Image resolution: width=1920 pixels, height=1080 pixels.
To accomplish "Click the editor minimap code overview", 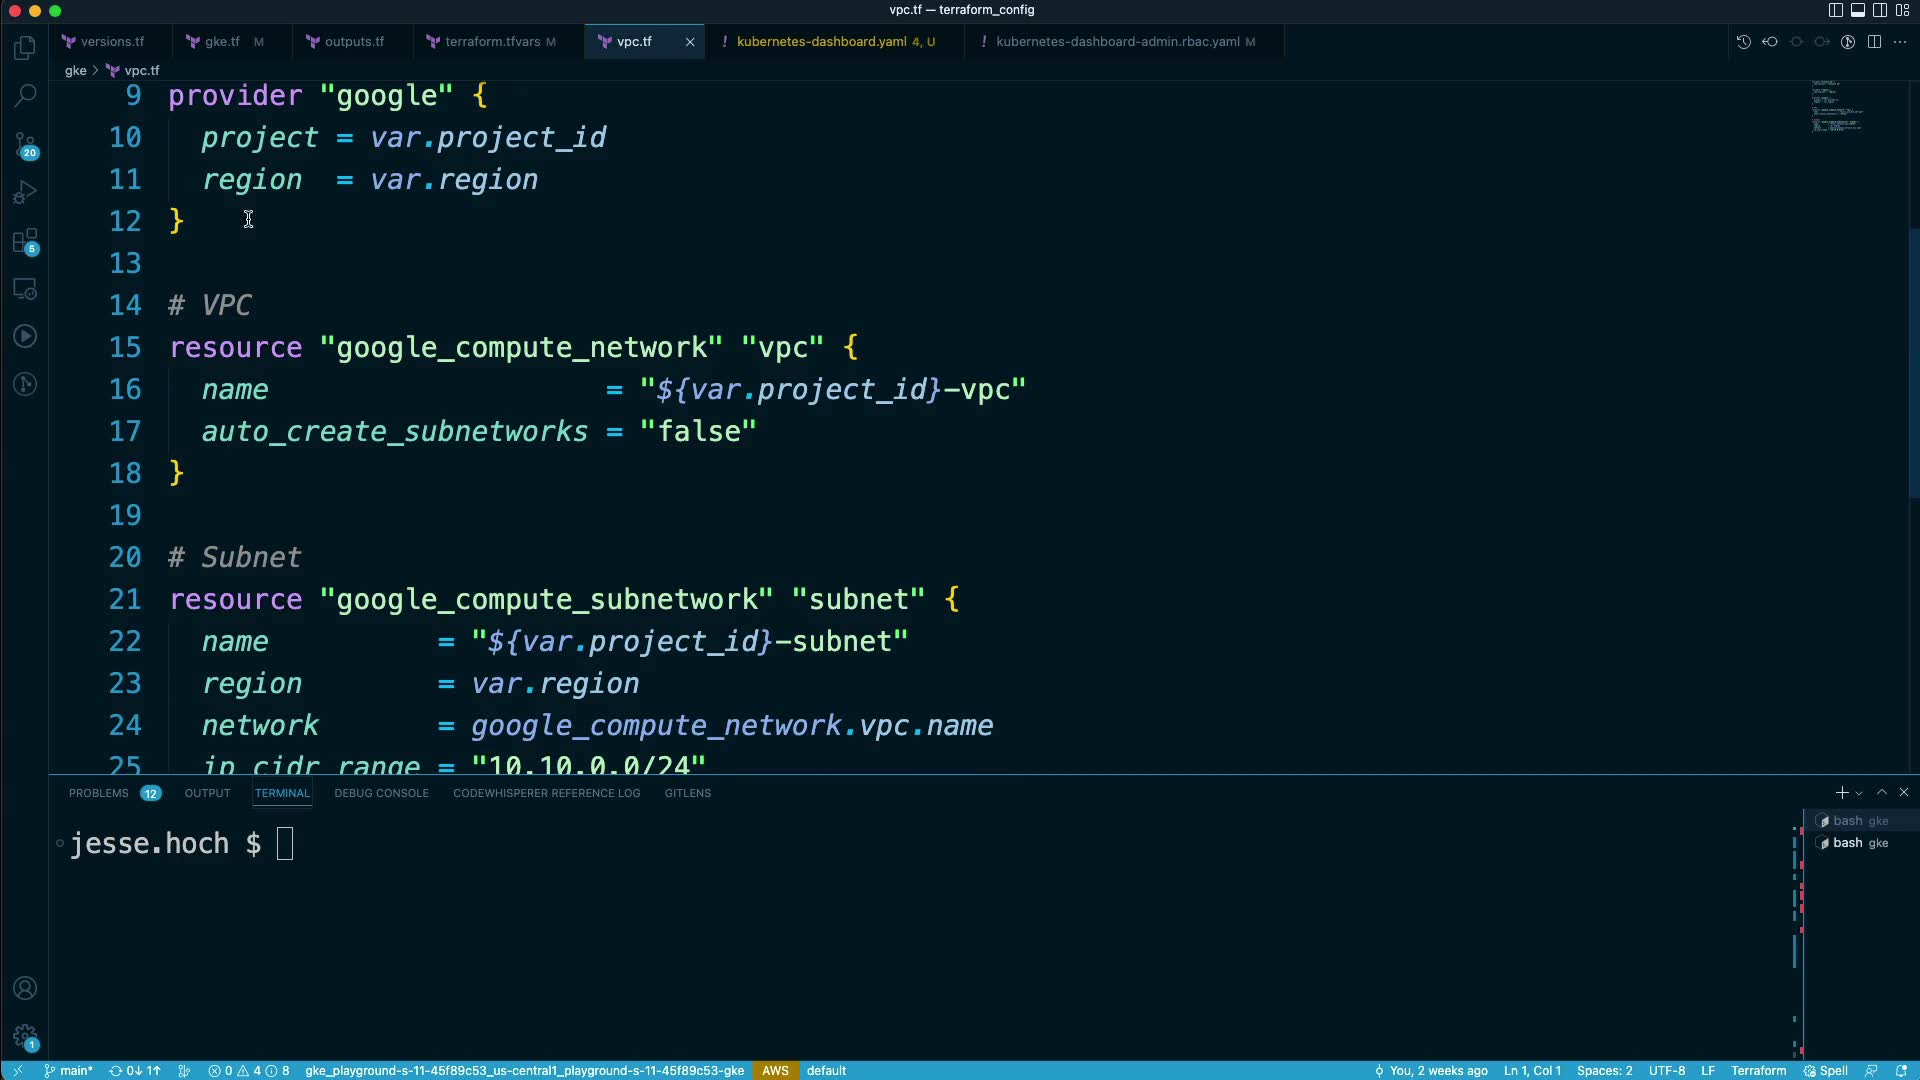I will [1837, 106].
